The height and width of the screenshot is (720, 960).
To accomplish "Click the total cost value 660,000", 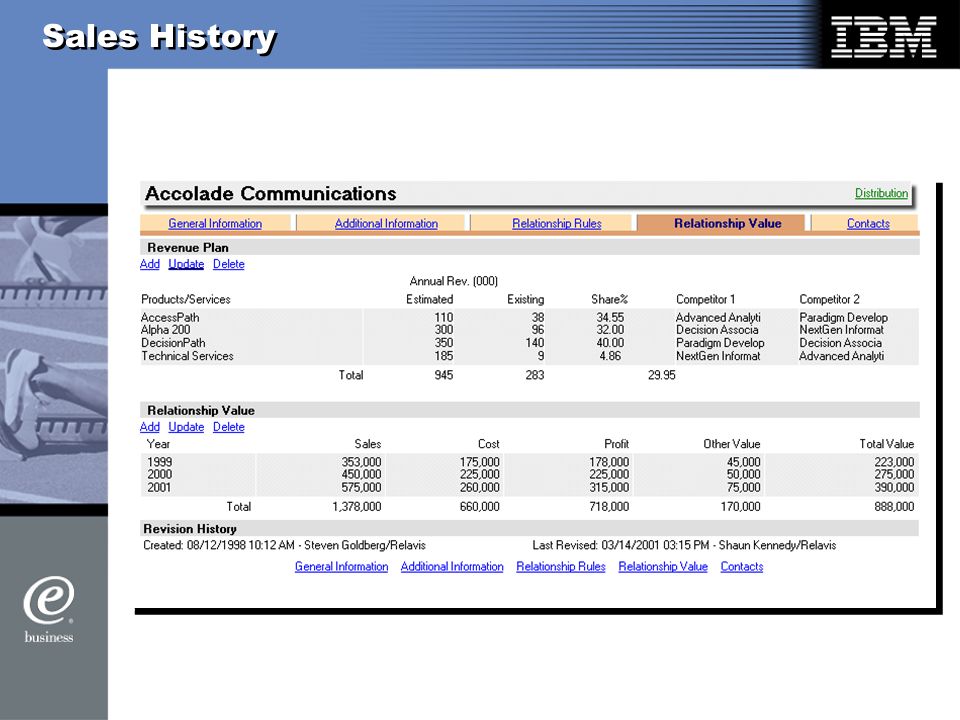I will point(479,506).
